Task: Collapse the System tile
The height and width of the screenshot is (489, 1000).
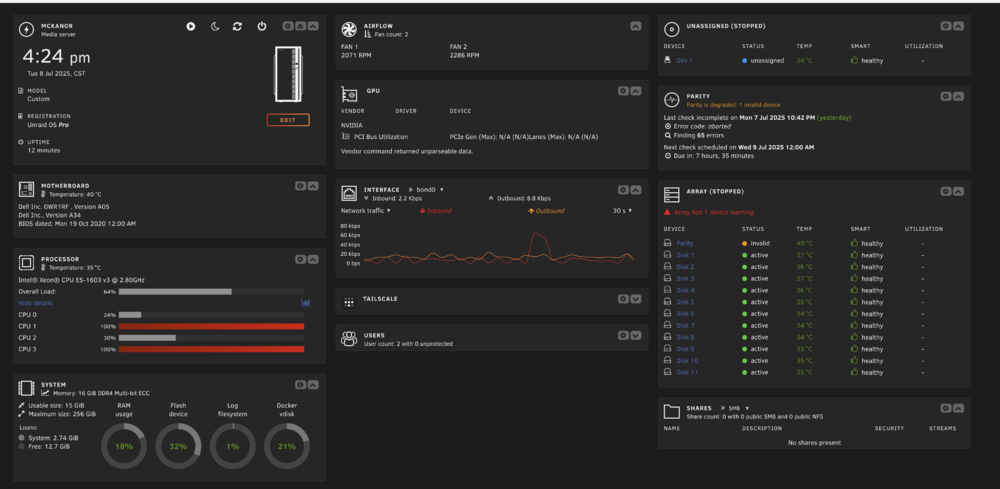Action: [x=312, y=385]
